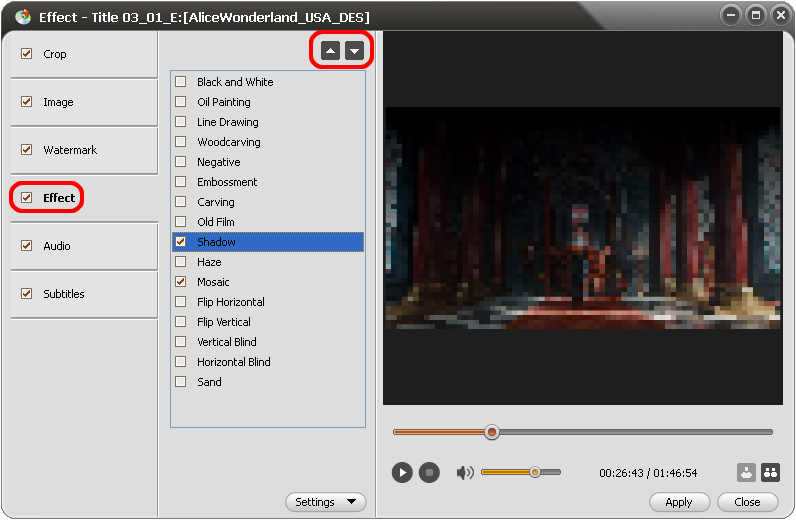Enable the Flip Vertical effect checkbox
Screen dimensions: 796x520
pyautogui.click(x=180, y=321)
